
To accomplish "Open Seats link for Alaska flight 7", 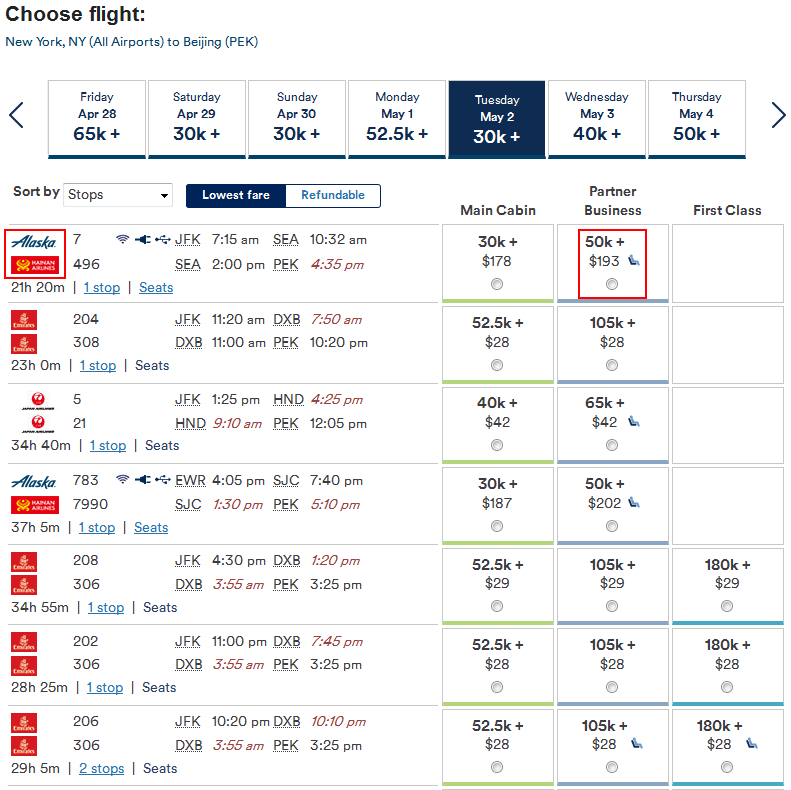I will pos(156,288).
